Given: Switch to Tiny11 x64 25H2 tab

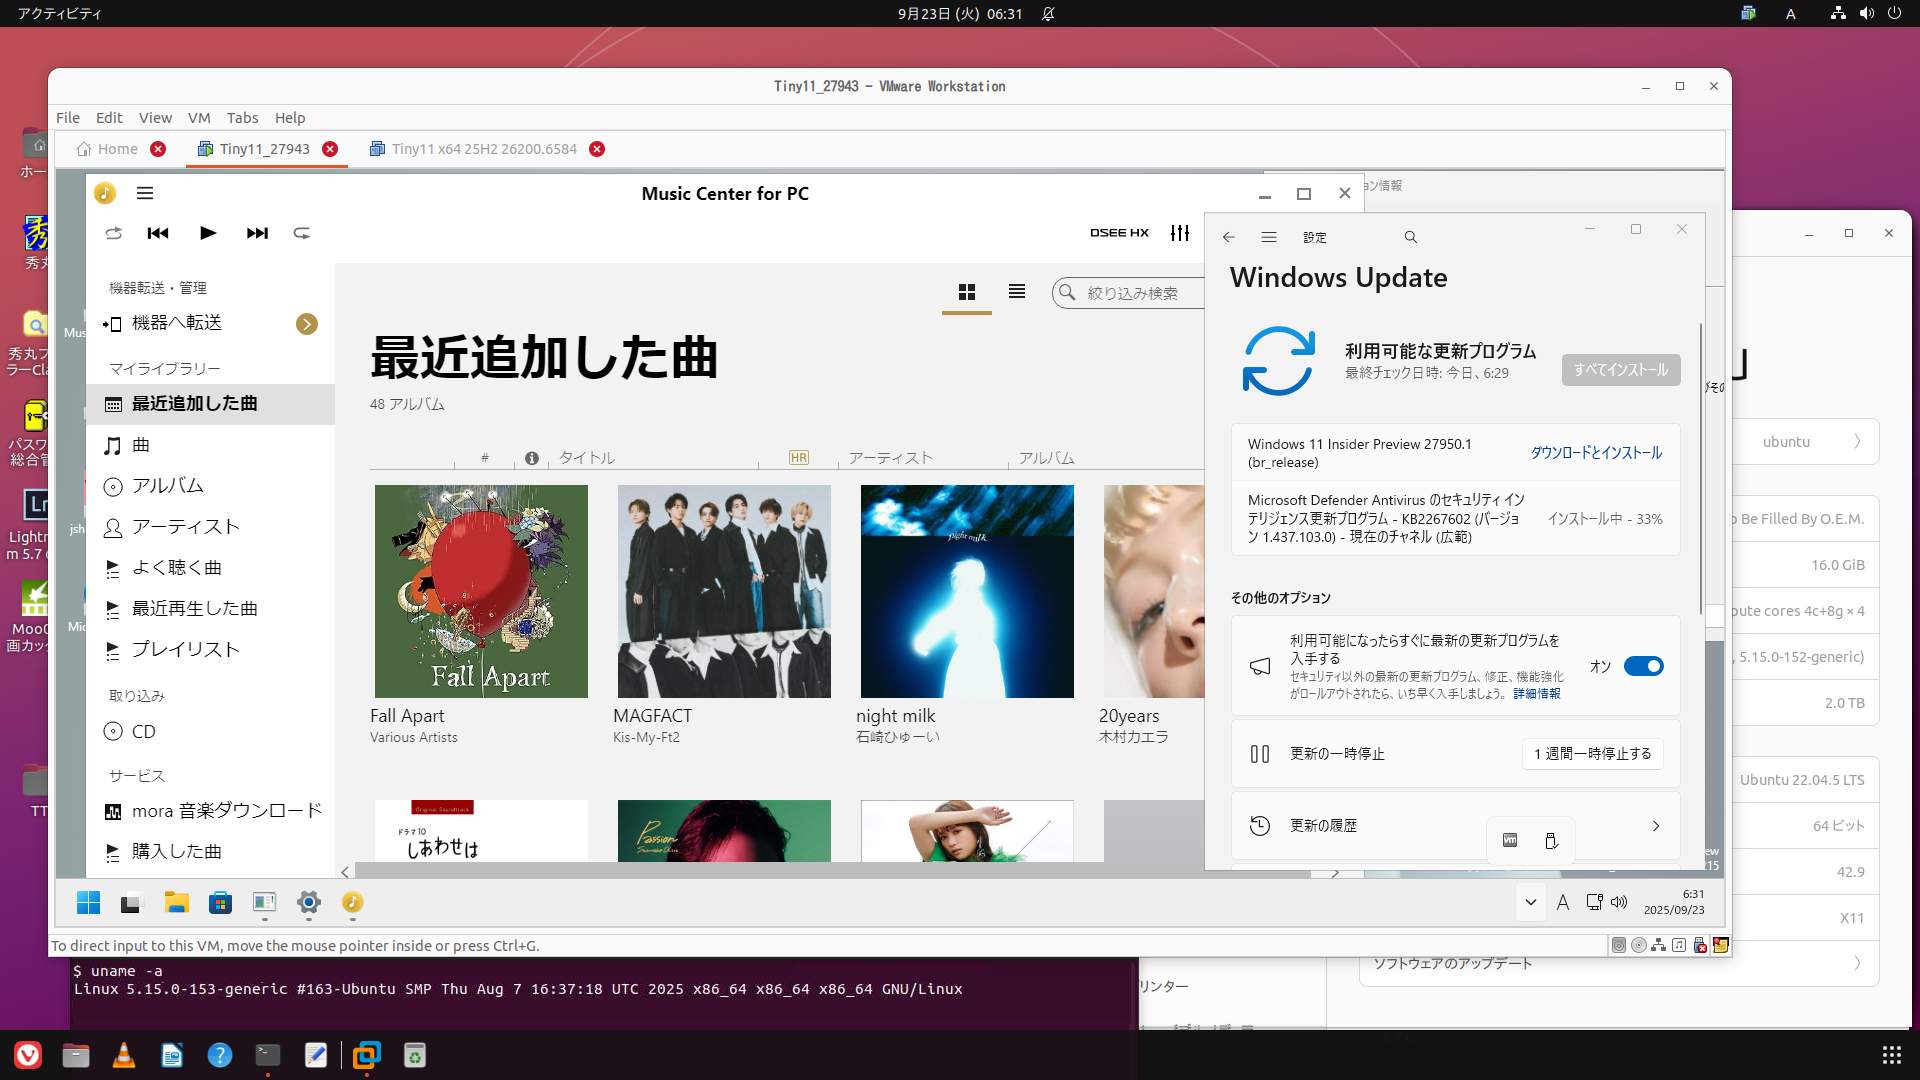Looking at the screenshot, I should (484, 149).
